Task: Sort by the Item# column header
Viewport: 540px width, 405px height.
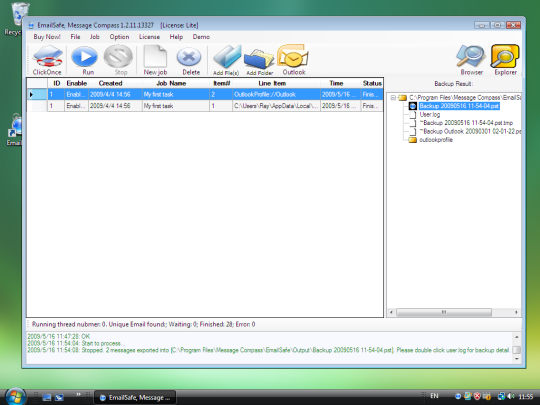Action: click(221, 83)
